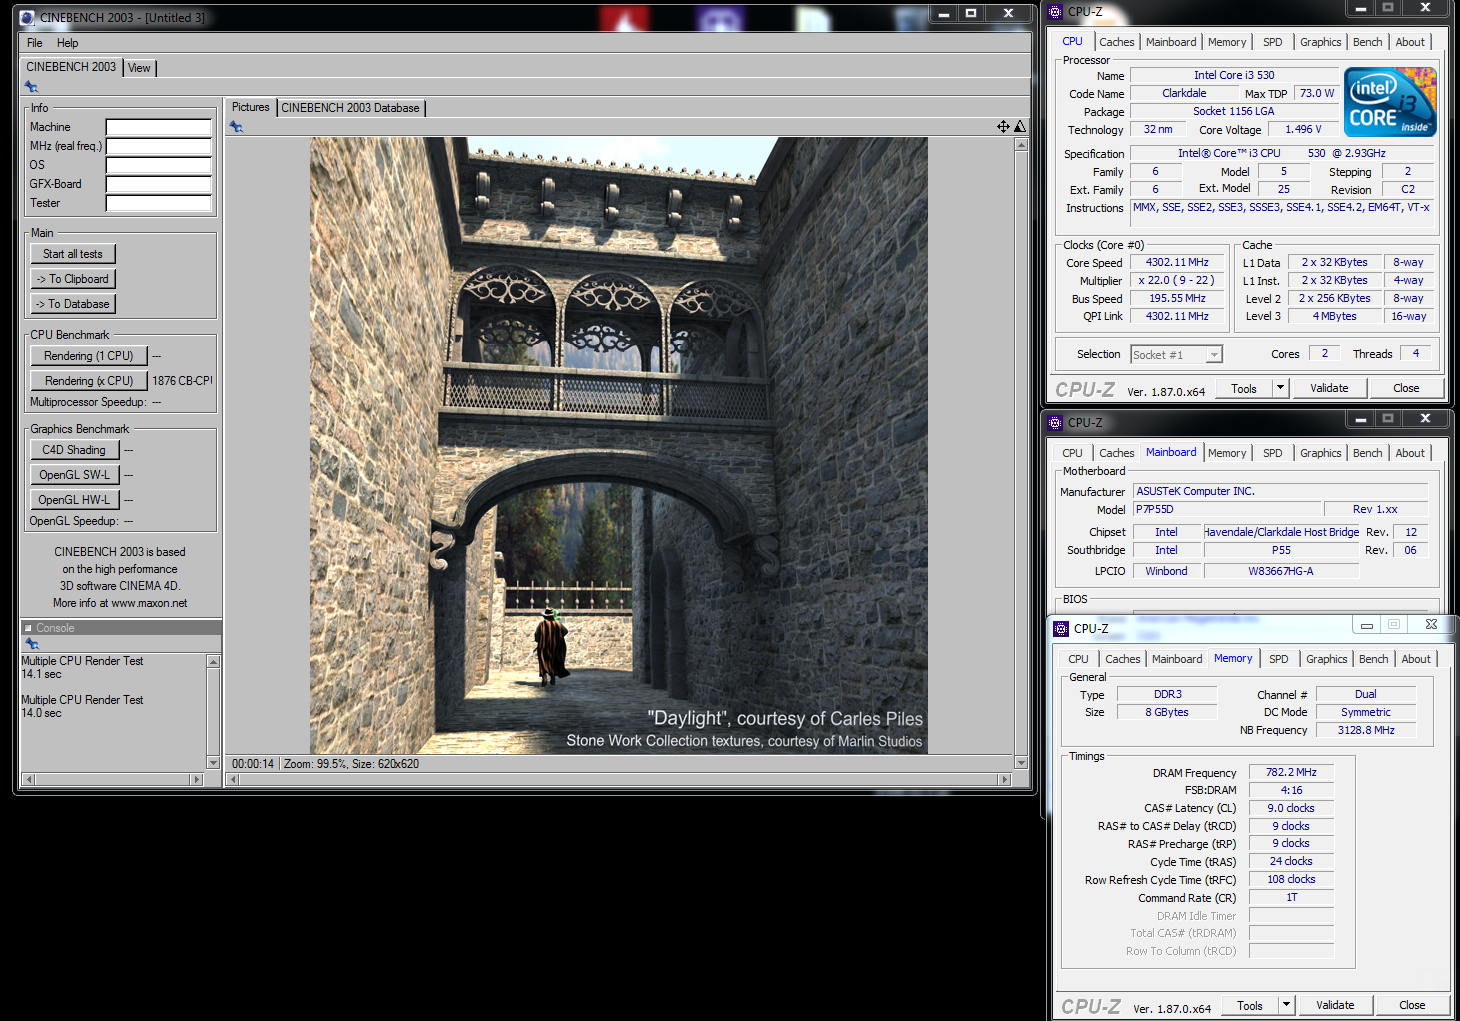Click the picture view horizontal scrollbar right arrow

pos(1005,779)
